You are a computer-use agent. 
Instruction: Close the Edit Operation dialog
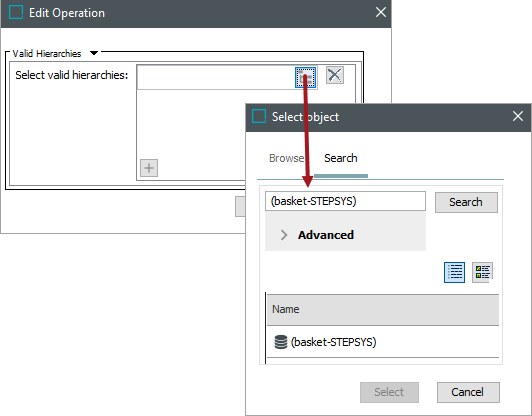point(381,12)
